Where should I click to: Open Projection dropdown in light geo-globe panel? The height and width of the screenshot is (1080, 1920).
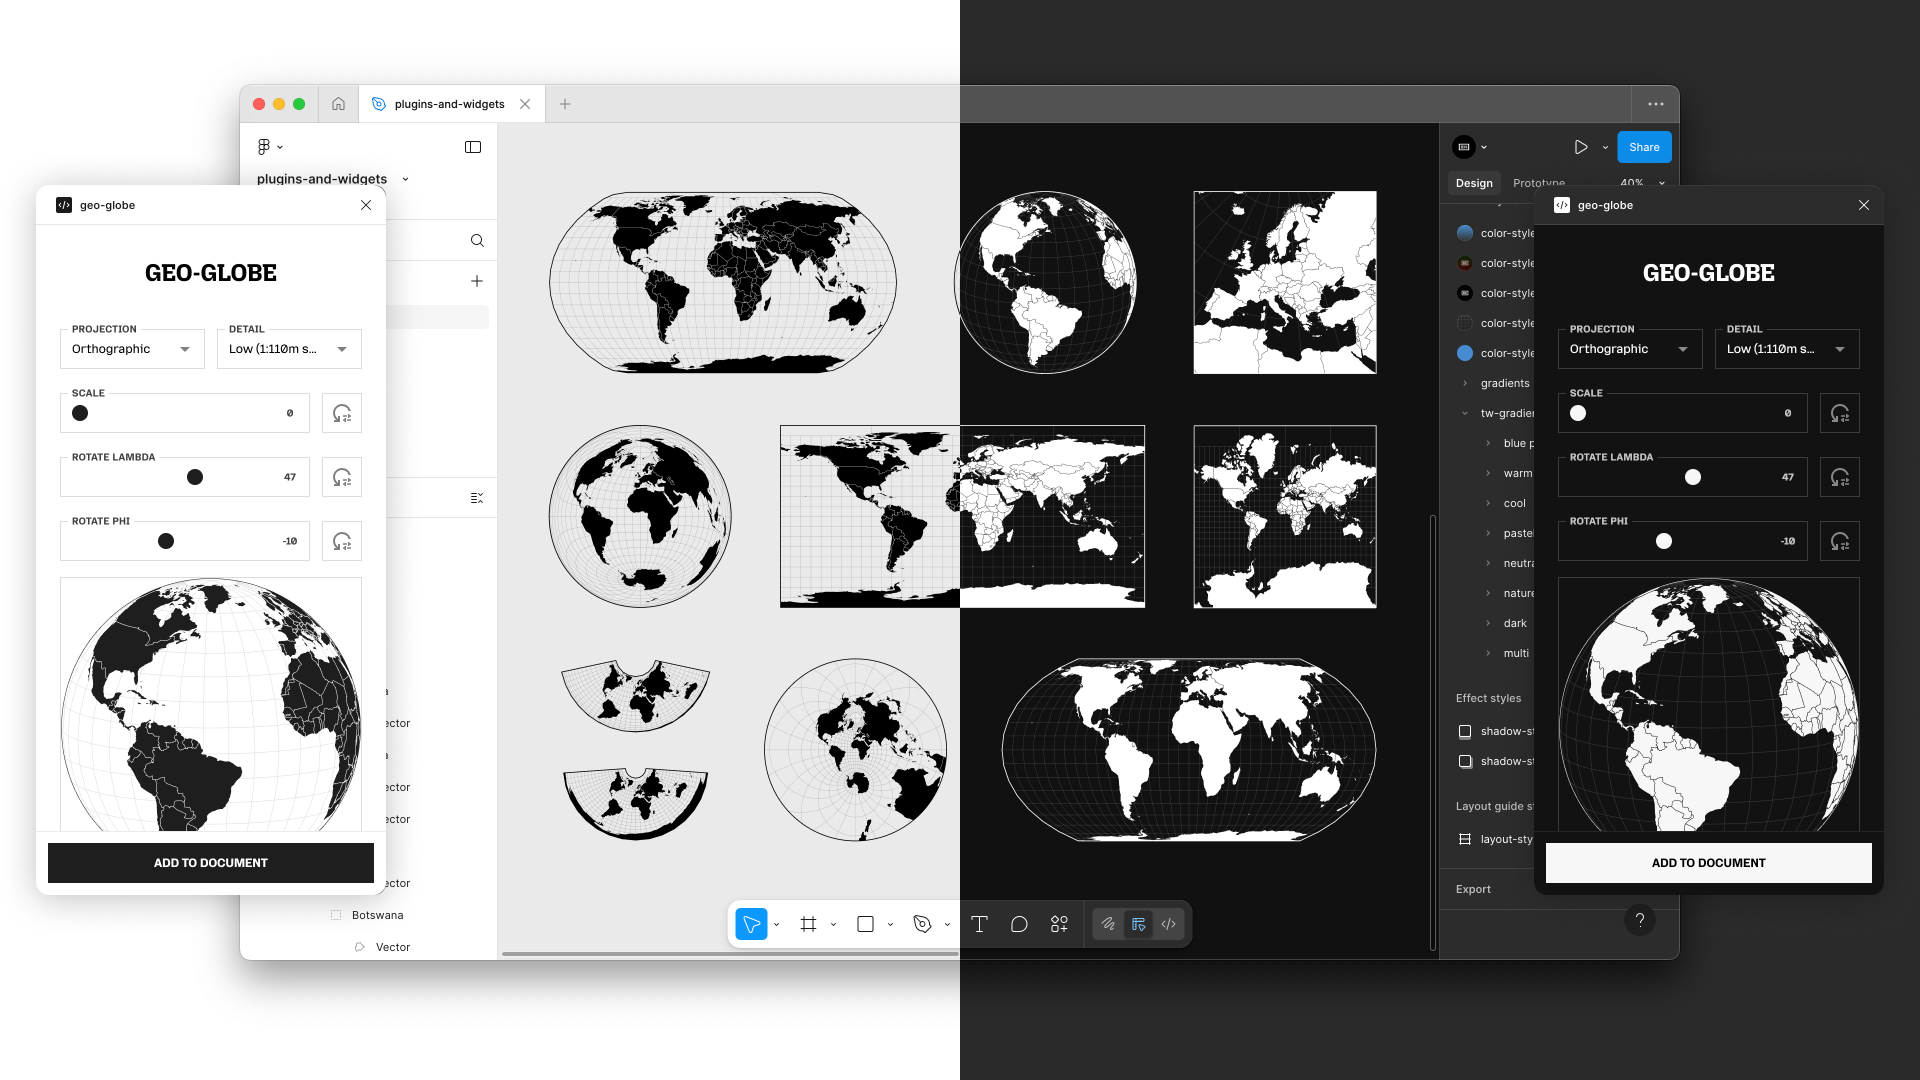(132, 349)
